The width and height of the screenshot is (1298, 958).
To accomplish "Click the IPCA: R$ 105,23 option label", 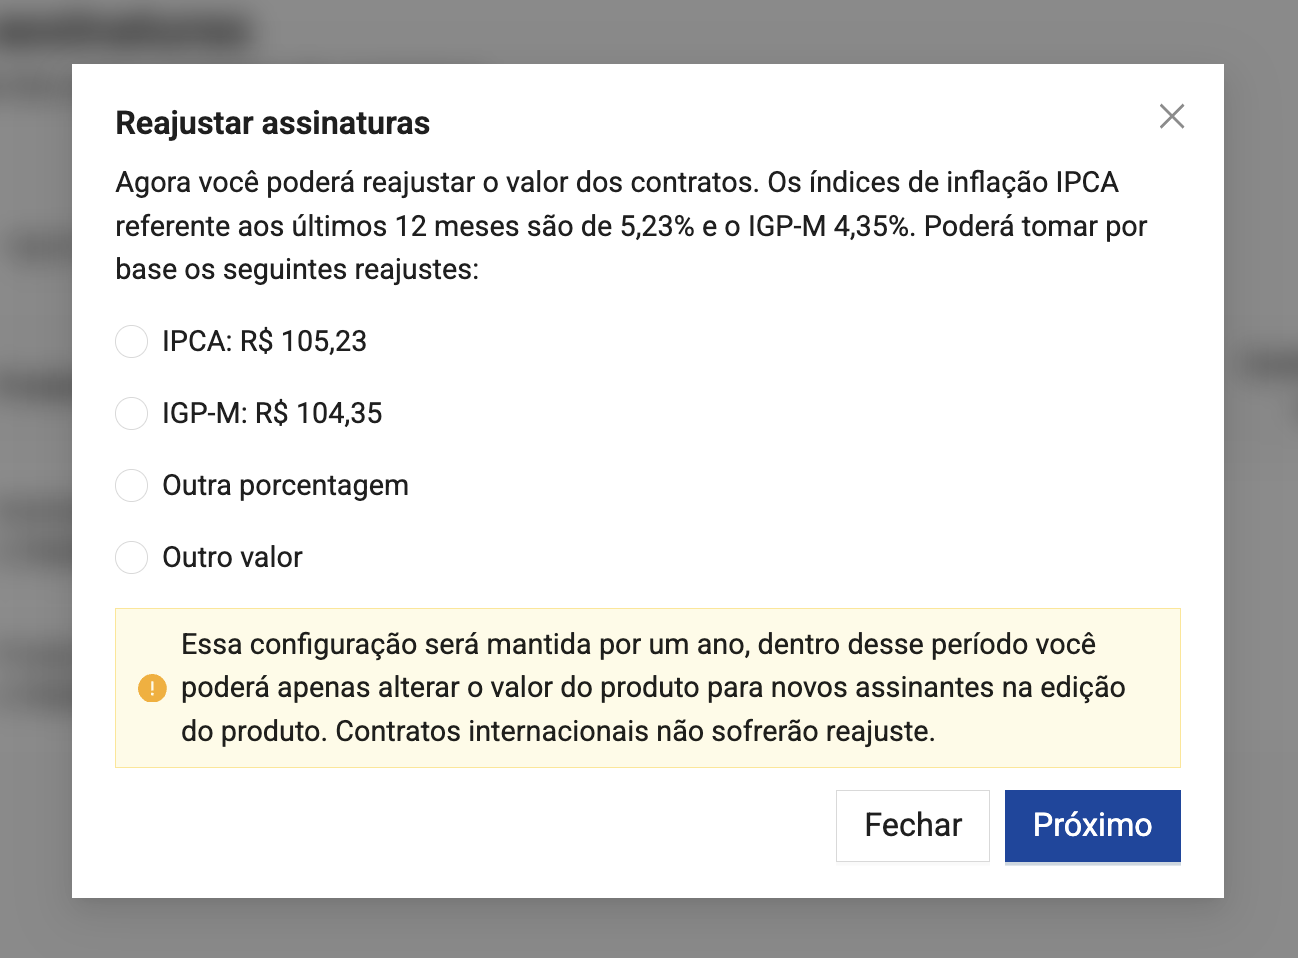I will click(264, 342).
